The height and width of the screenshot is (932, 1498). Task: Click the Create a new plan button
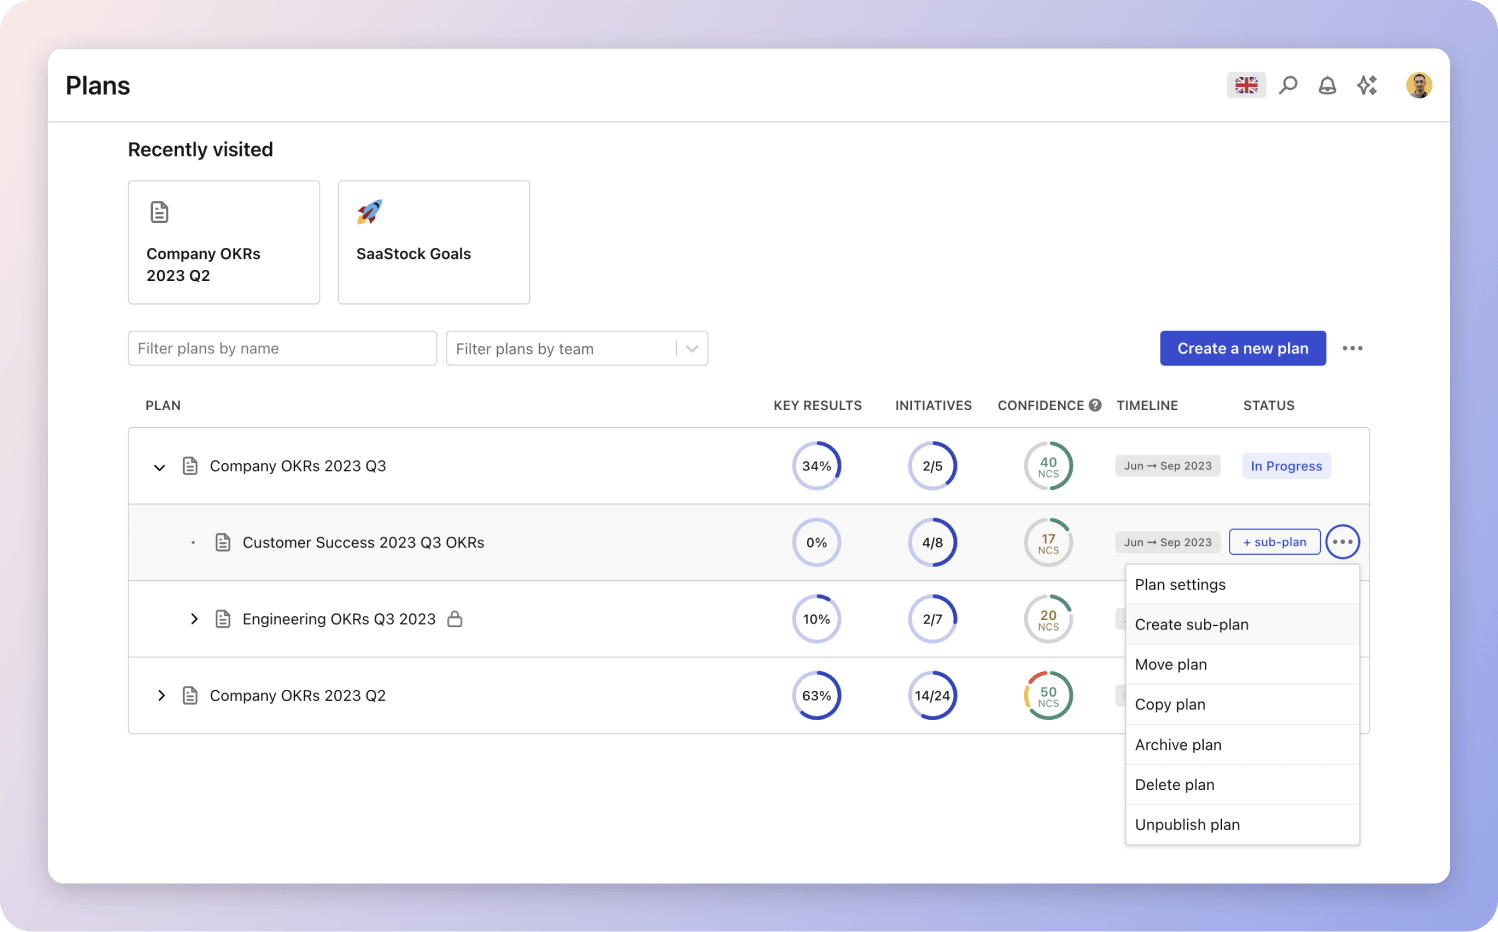click(1242, 348)
